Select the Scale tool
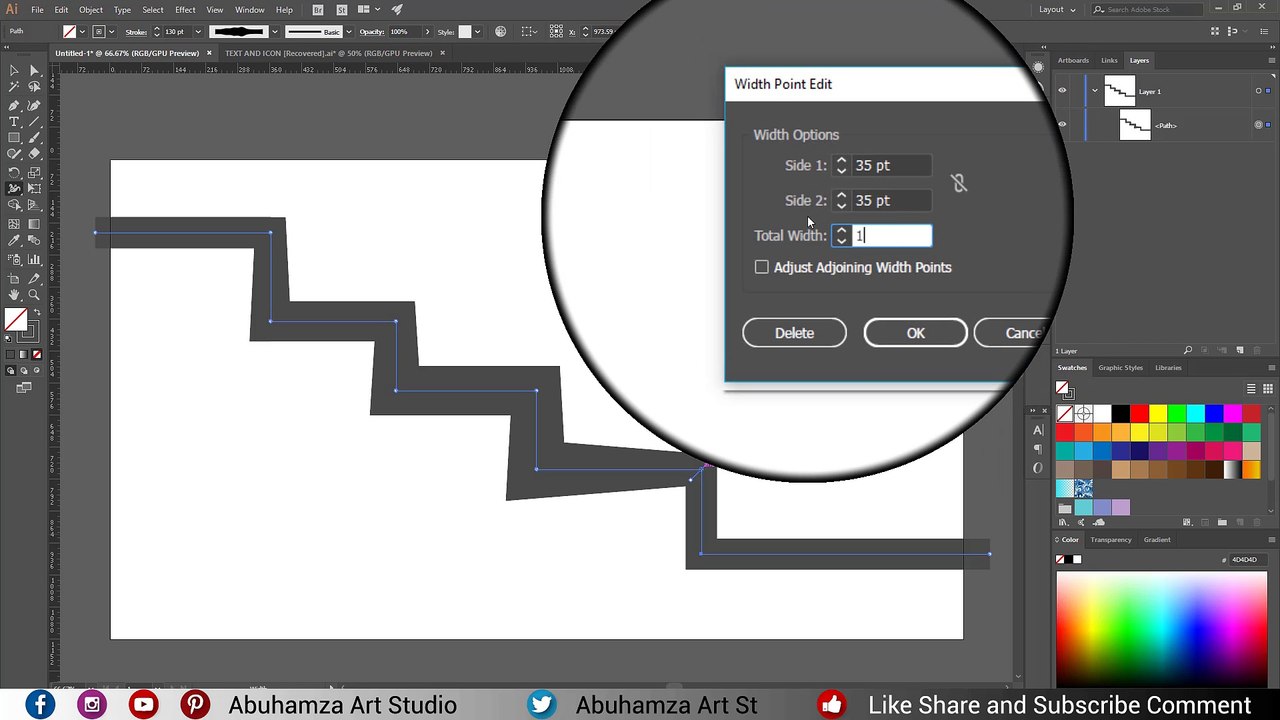1280x720 pixels. [34, 172]
